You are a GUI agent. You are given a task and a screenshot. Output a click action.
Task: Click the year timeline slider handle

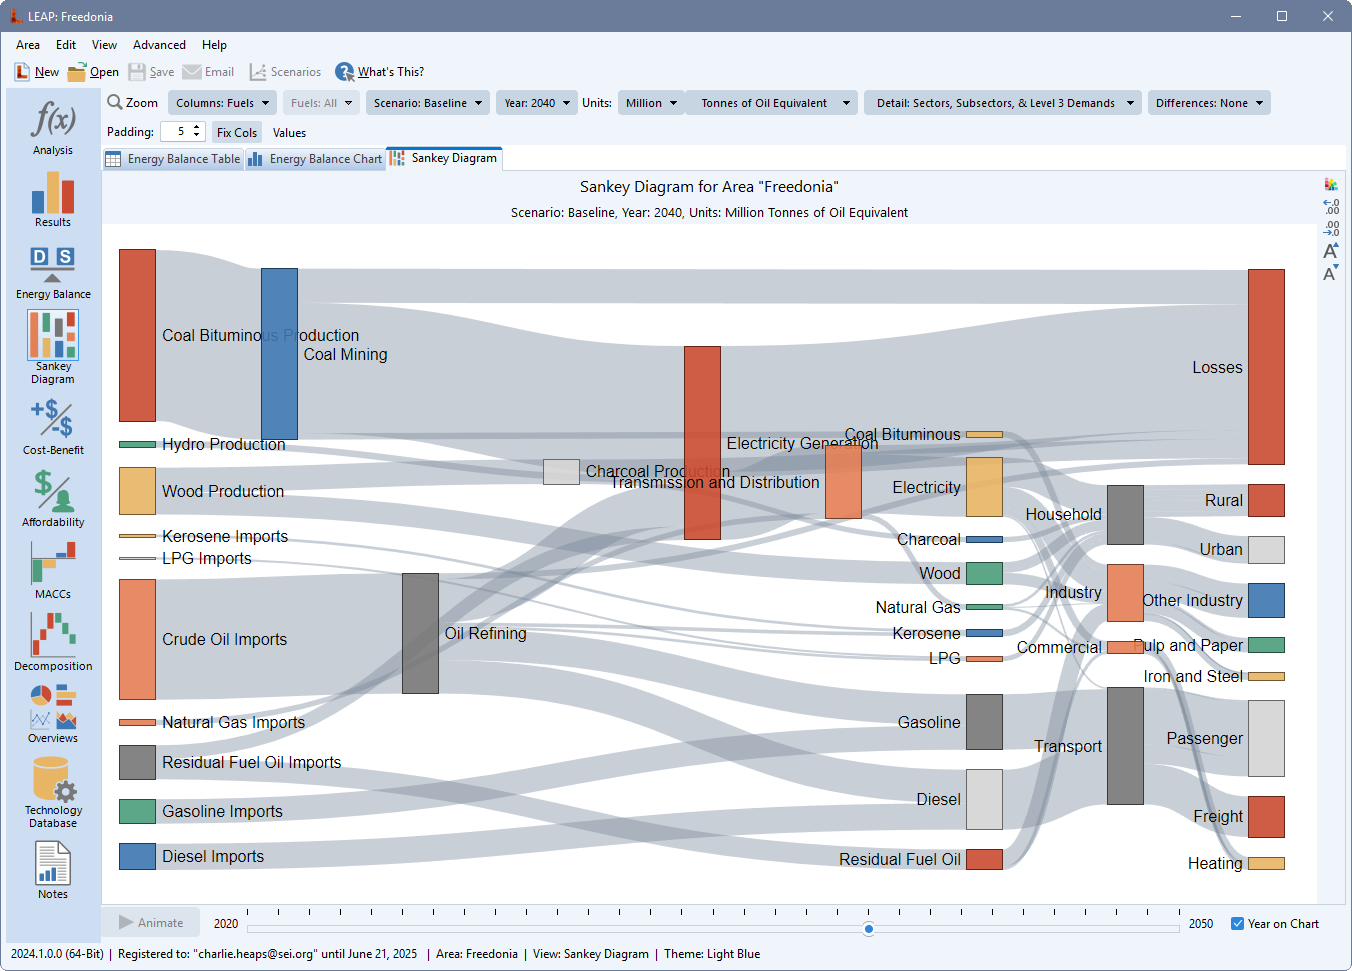pyautogui.click(x=869, y=929)
